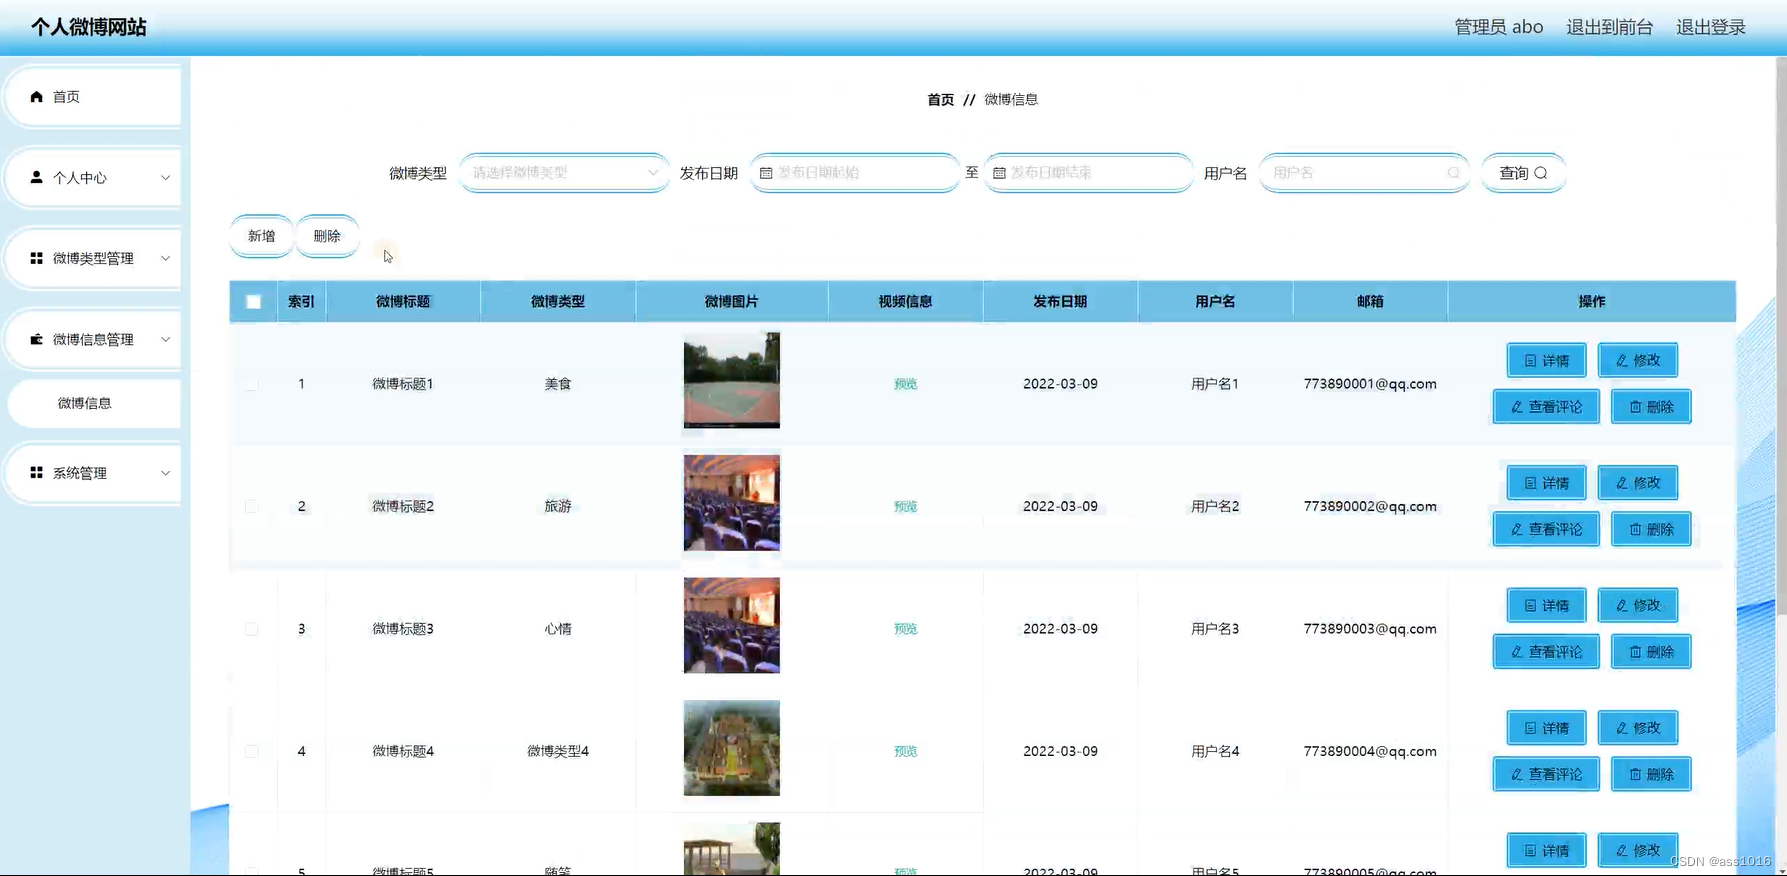The height and width of the screenshot is (876, 1787).
Task: Expand 系统管理 menu chevron
Action: [165, 473]
